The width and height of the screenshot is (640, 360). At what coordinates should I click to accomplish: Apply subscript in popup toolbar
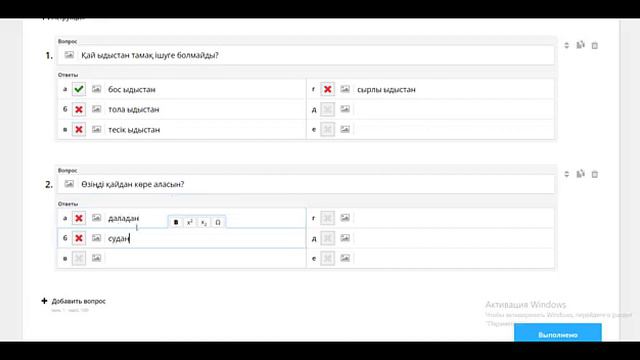[x=204, y=222]
